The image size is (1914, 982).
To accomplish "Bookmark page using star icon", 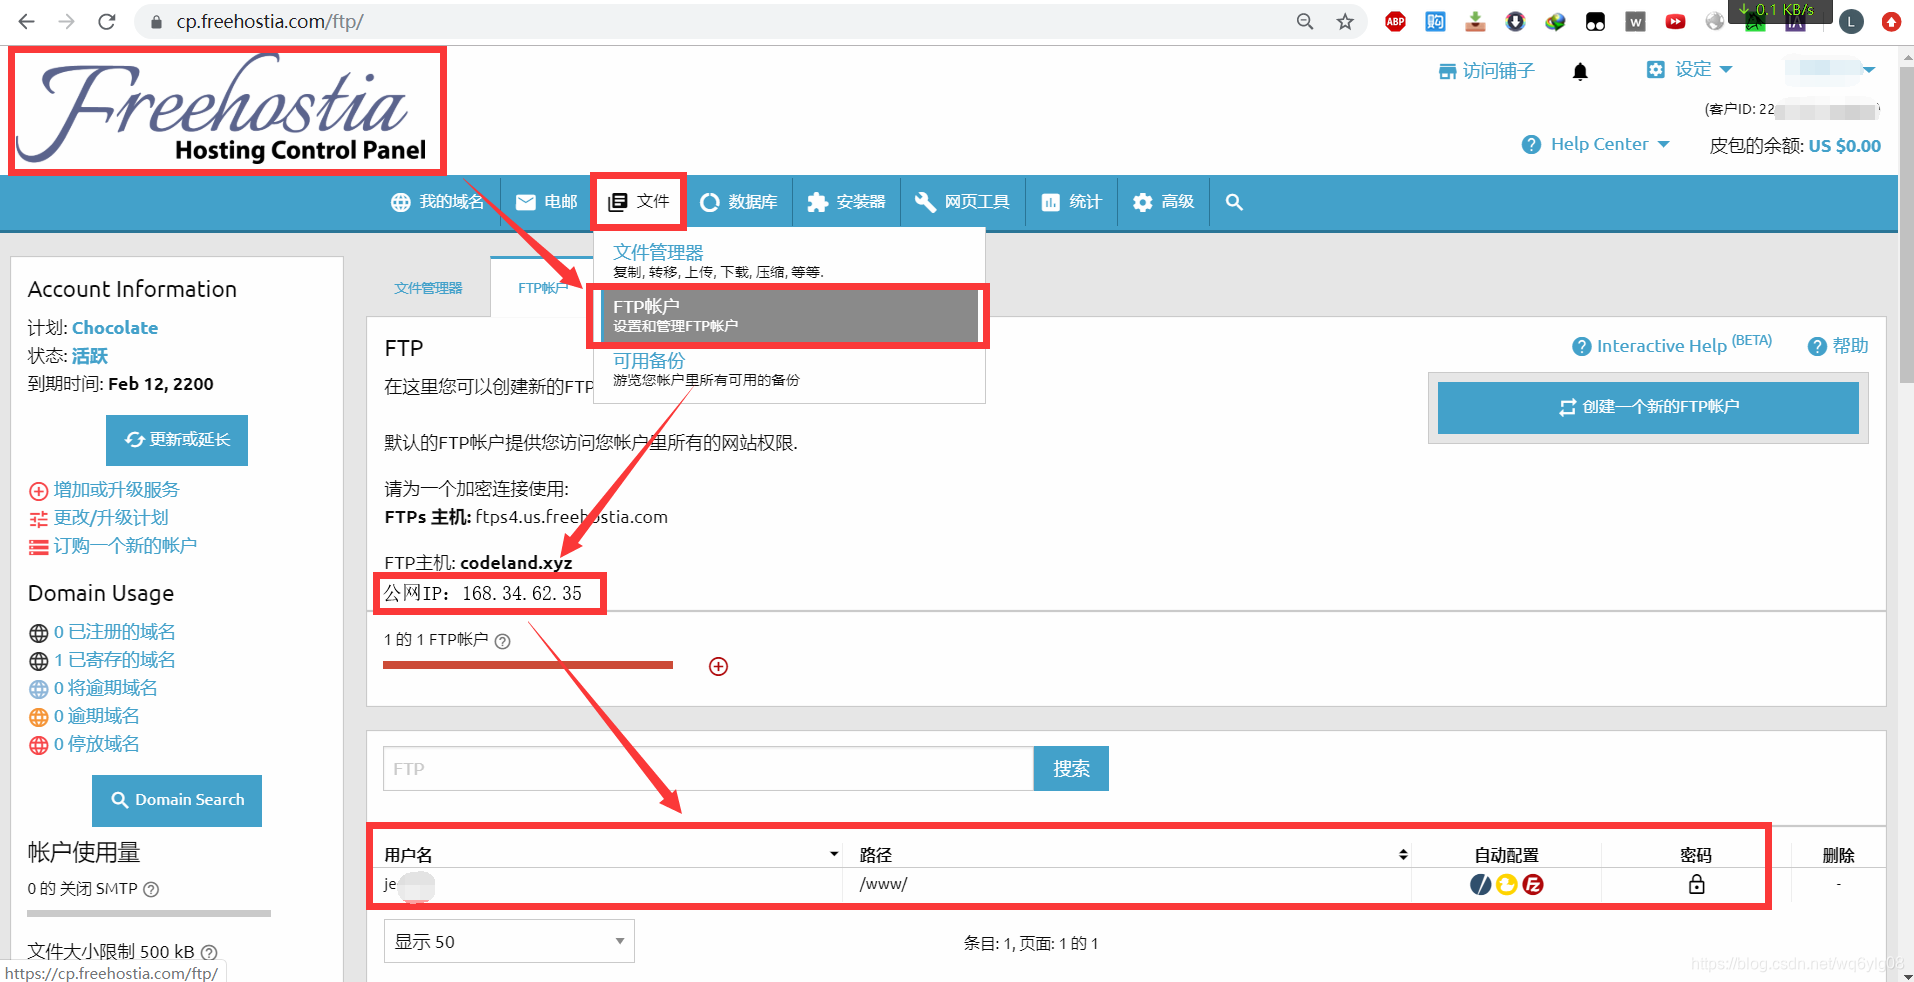I will click(1345, 21).
